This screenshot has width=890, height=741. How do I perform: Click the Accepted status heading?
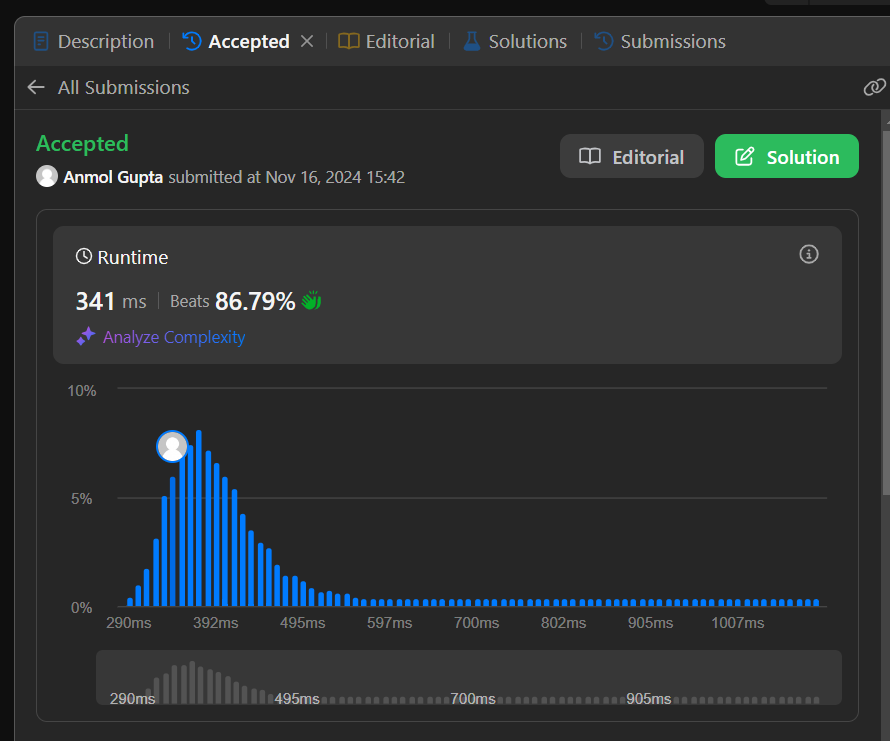click(82, 144)
